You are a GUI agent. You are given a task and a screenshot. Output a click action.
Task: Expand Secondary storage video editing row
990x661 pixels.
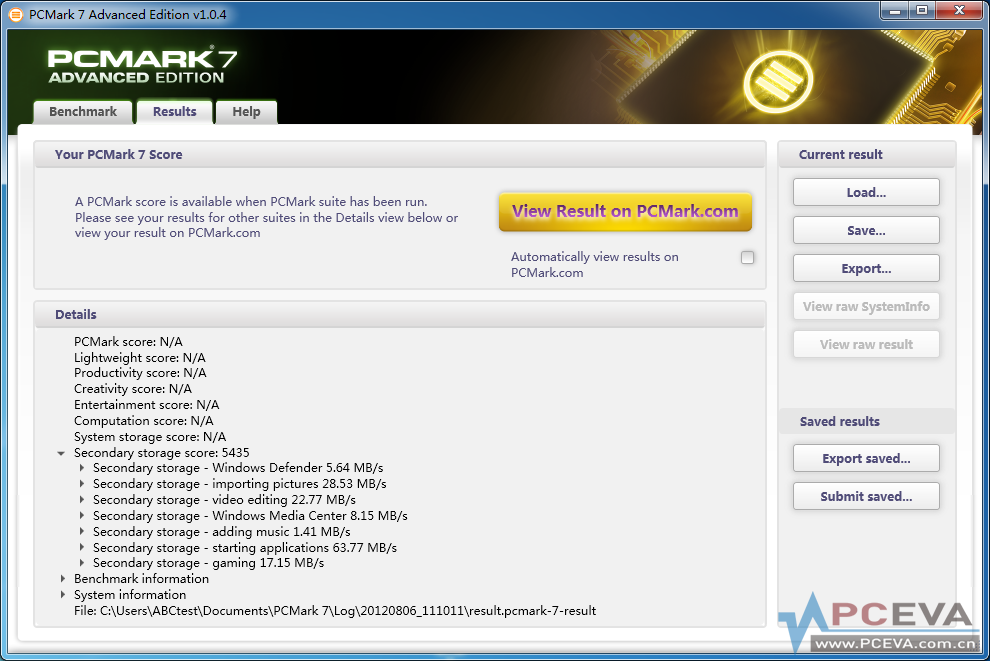[x=82, y=499]
